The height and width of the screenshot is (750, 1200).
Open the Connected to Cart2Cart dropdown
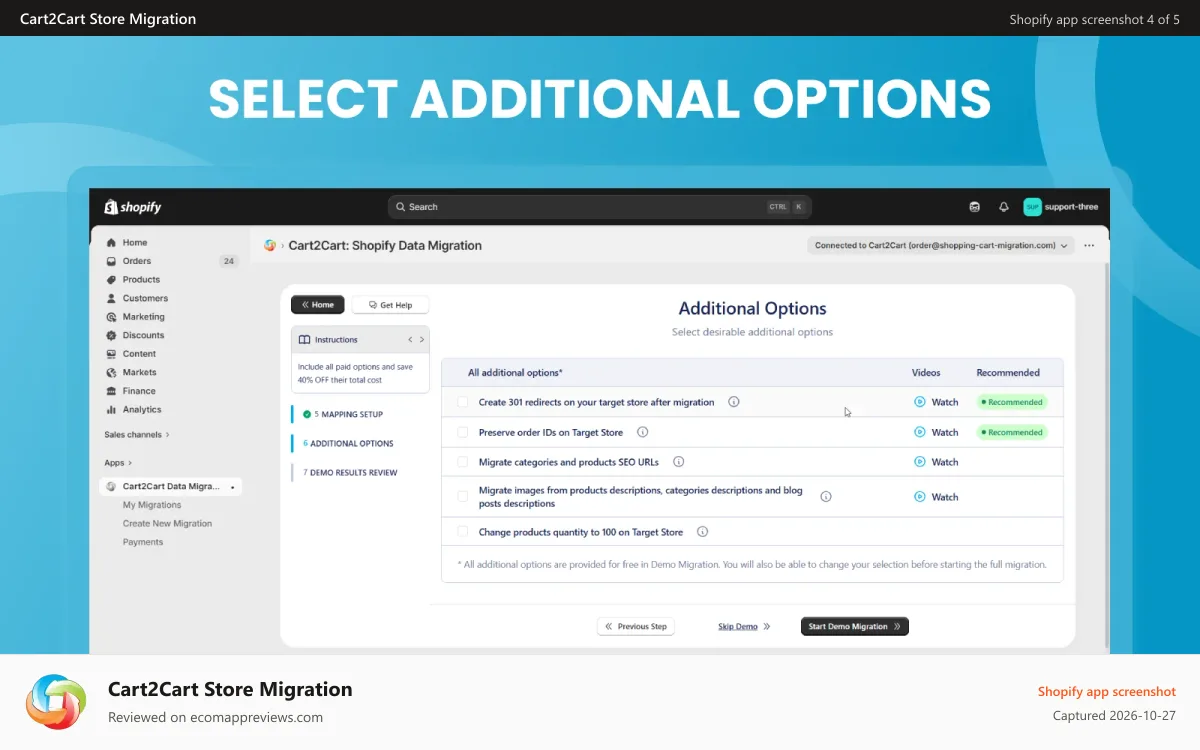click(x=941, y=245)
